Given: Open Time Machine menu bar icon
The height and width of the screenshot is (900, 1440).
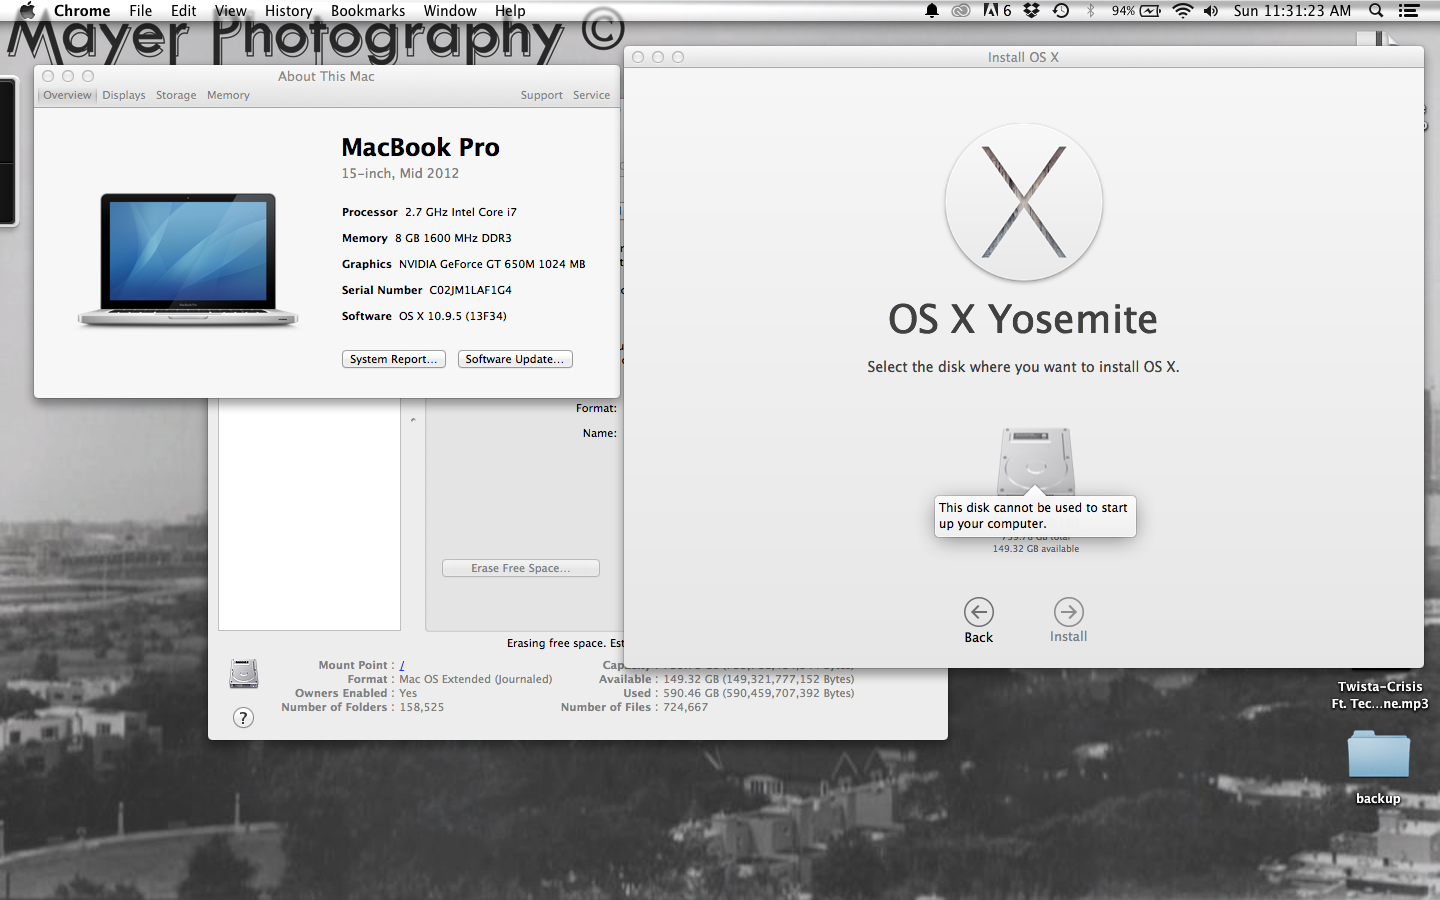Looking at the screenshot, I should 1061,11.
